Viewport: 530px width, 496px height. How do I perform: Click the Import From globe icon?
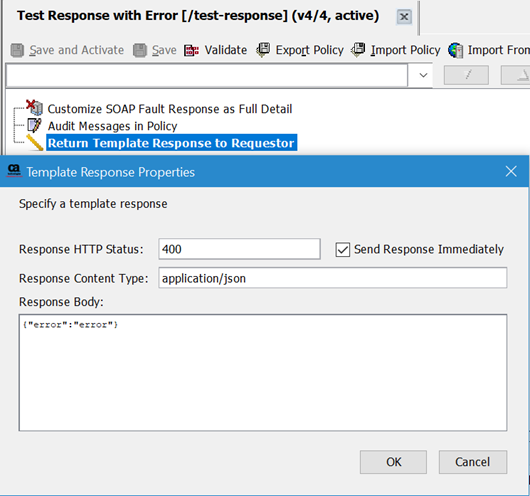(456, 50)
